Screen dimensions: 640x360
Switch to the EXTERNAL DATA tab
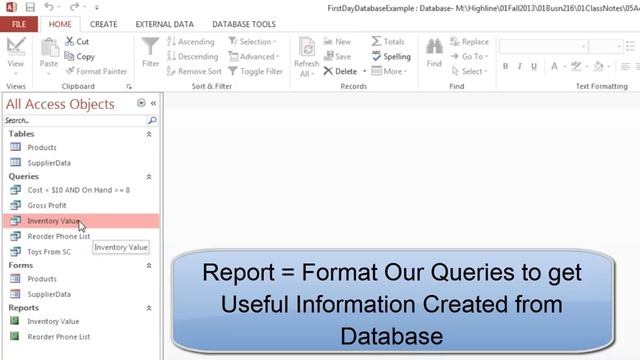[x=165, y=24]
